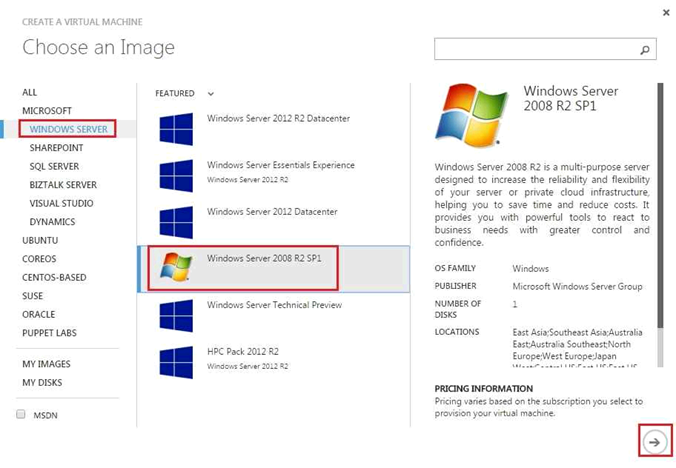Show SUSE images
This screenshot has height=468, width=676.
33,296
